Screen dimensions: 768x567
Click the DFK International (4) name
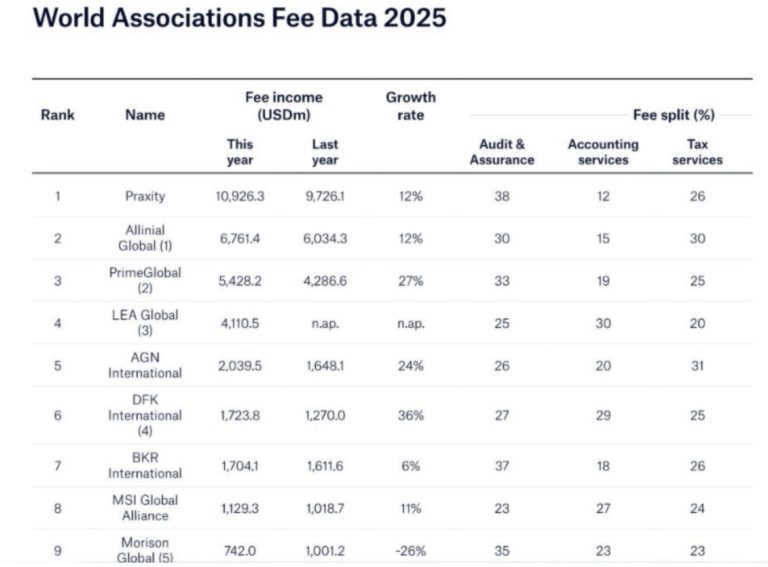(x=145, y=415)
